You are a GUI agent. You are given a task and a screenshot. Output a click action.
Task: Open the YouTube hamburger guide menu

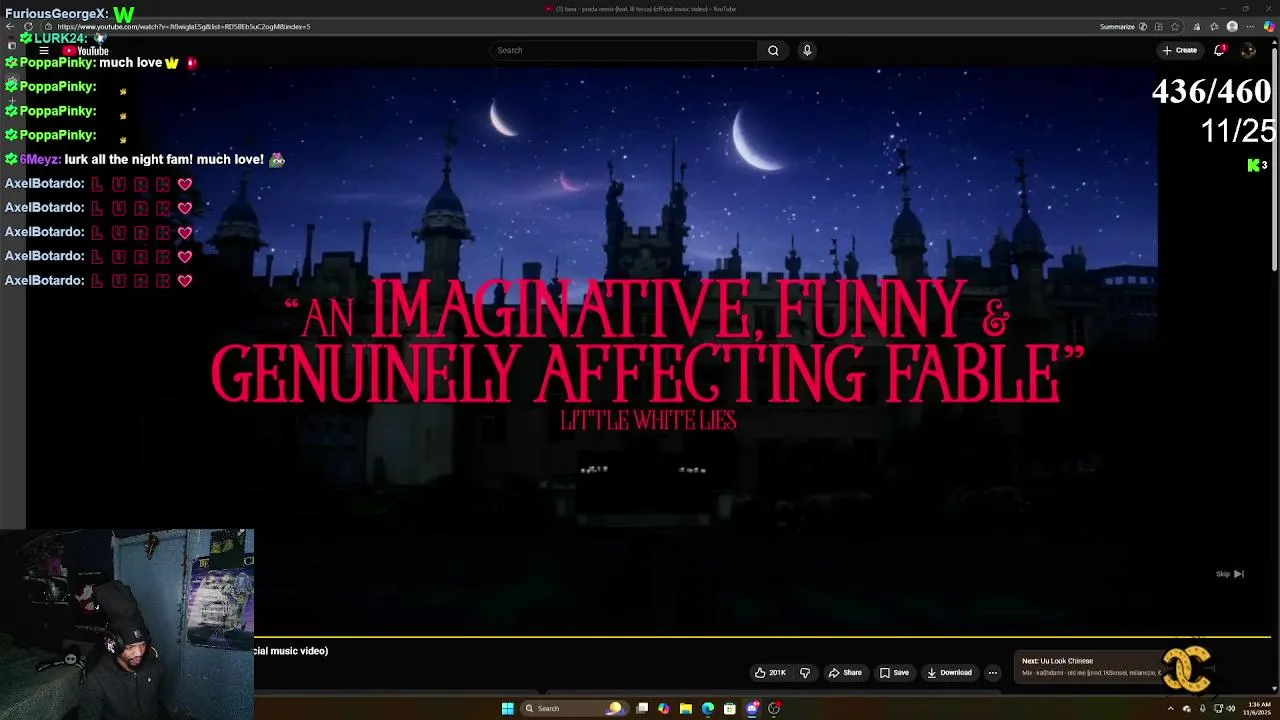coord(44,50)
